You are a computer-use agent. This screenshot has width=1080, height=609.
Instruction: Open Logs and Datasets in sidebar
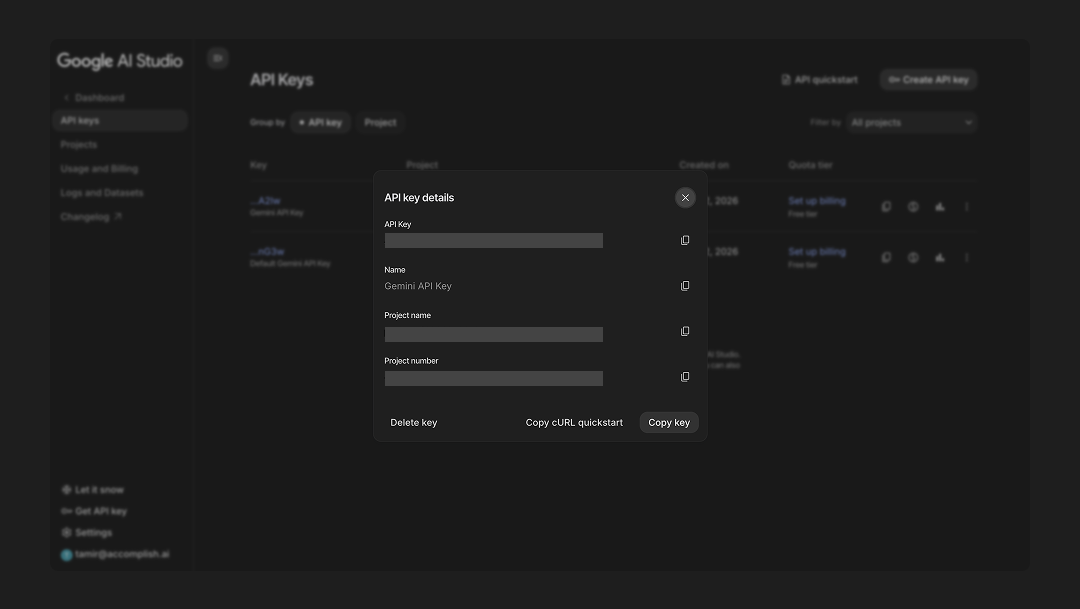tap(102, 193)
